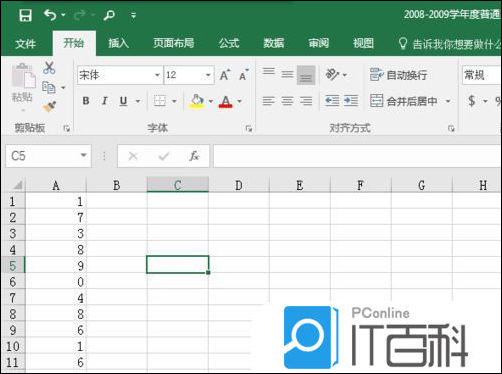This screenshot has width=502, height=374.
Task: Switch to the 开始 tab
Action: tap(74, 43)
